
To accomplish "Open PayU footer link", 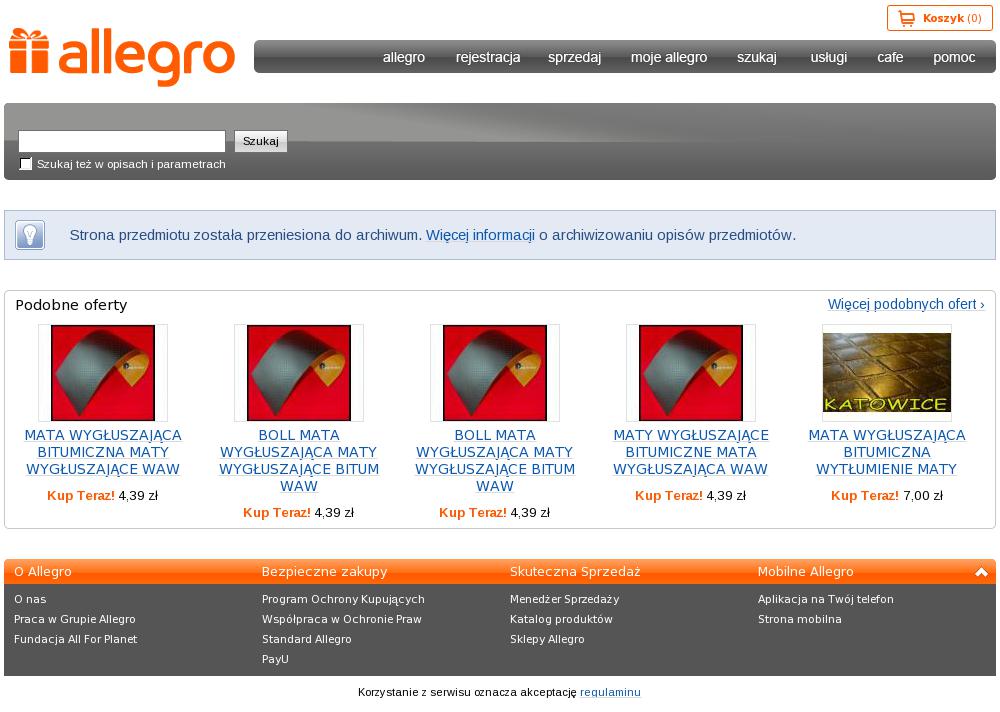I will coord(275,659).
